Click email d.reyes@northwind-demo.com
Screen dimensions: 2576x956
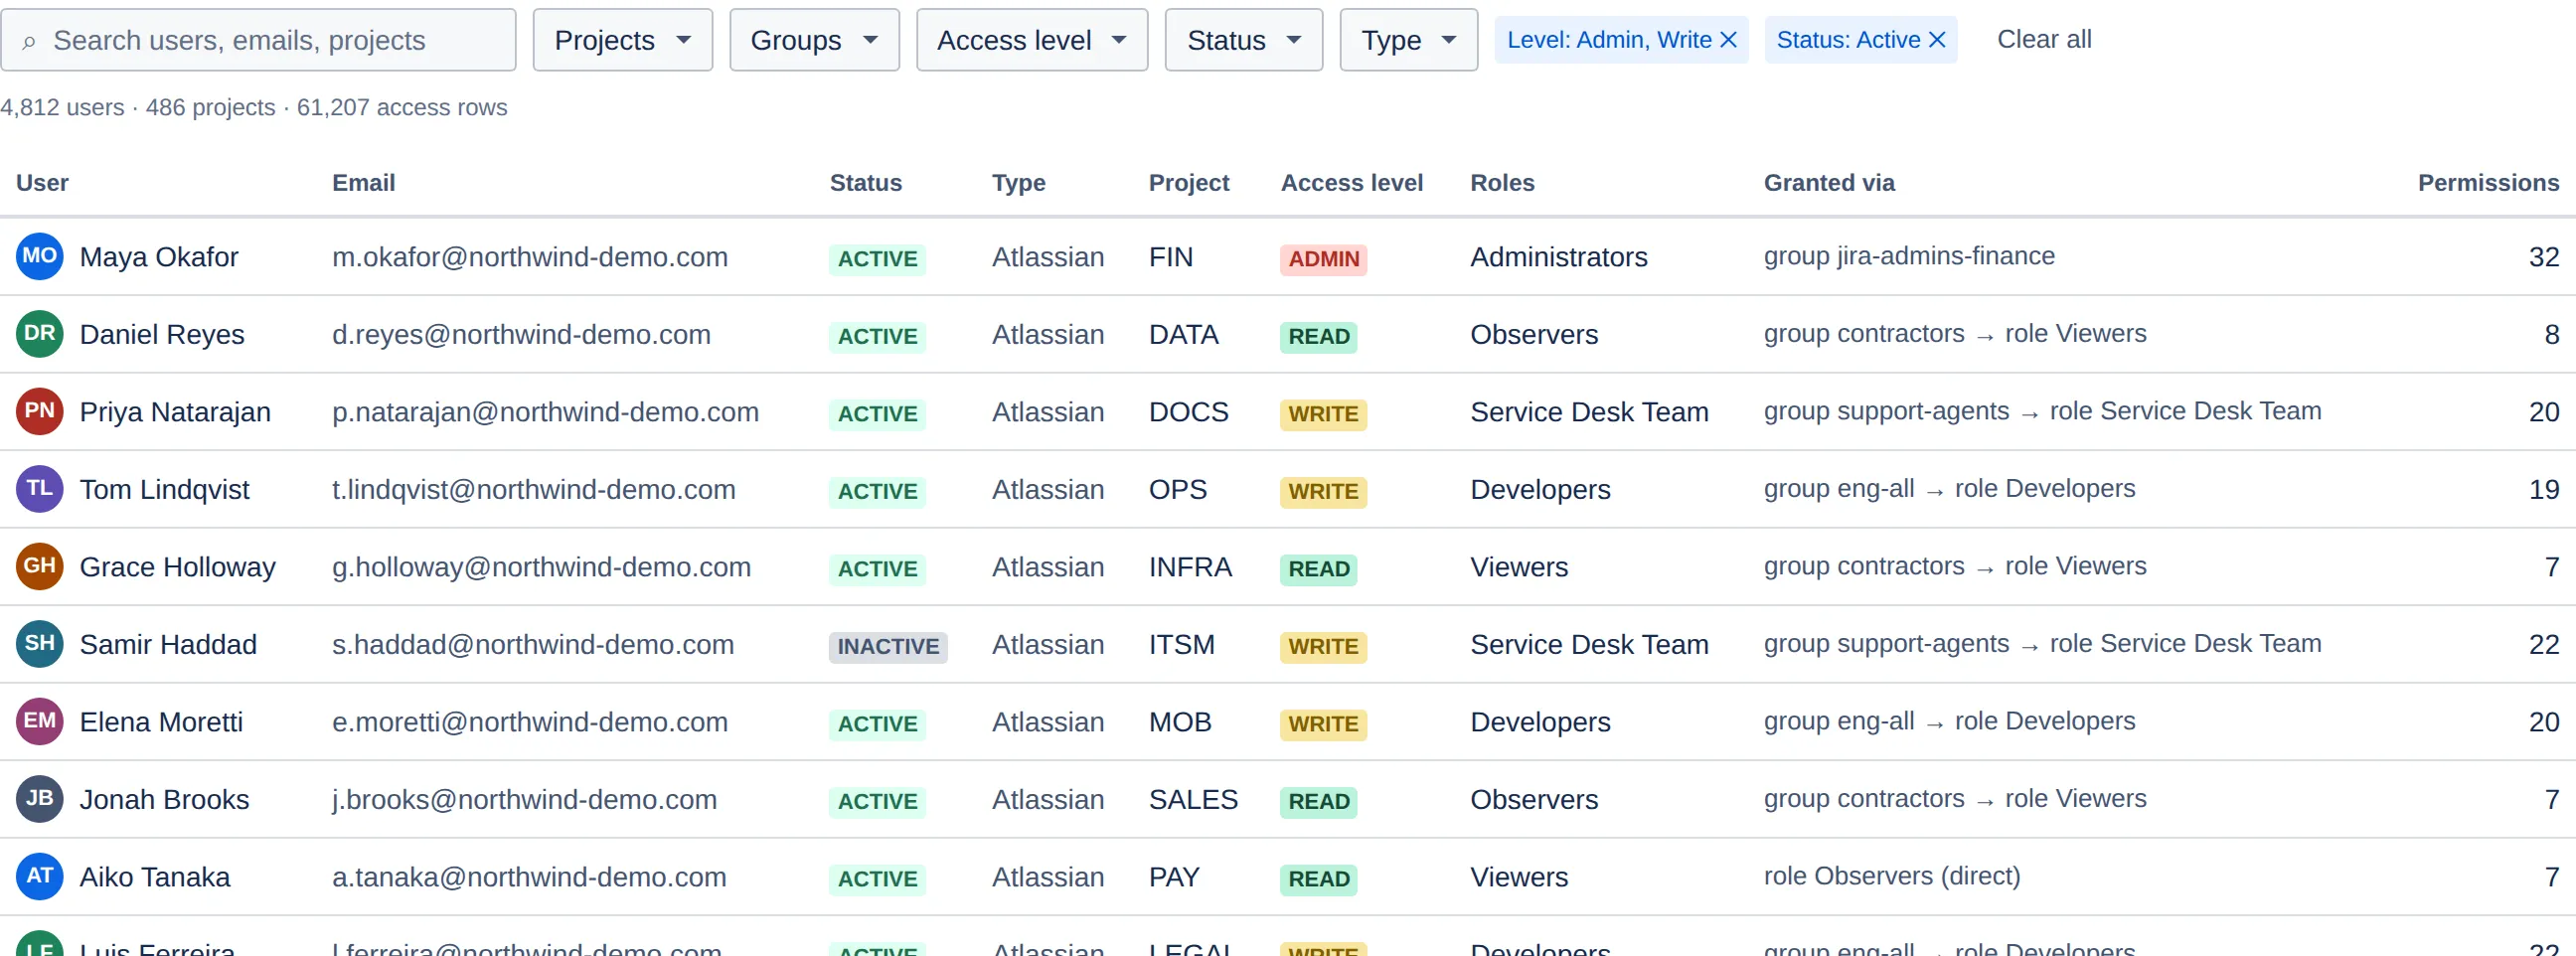521,334
